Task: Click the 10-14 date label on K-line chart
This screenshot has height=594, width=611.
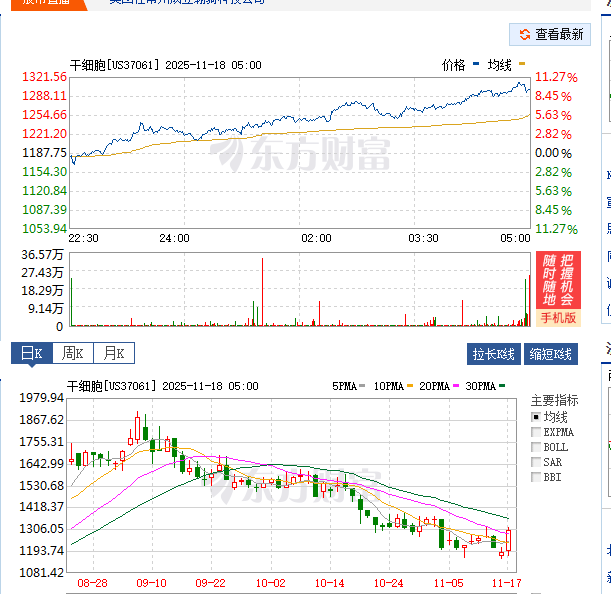Action: [330, 583]
